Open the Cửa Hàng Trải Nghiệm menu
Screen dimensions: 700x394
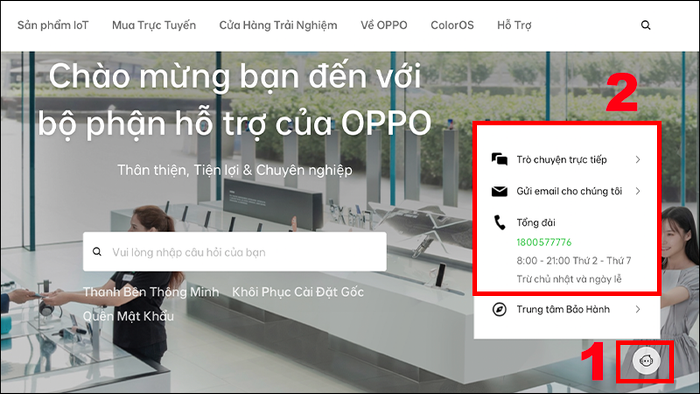pos(278,25)
